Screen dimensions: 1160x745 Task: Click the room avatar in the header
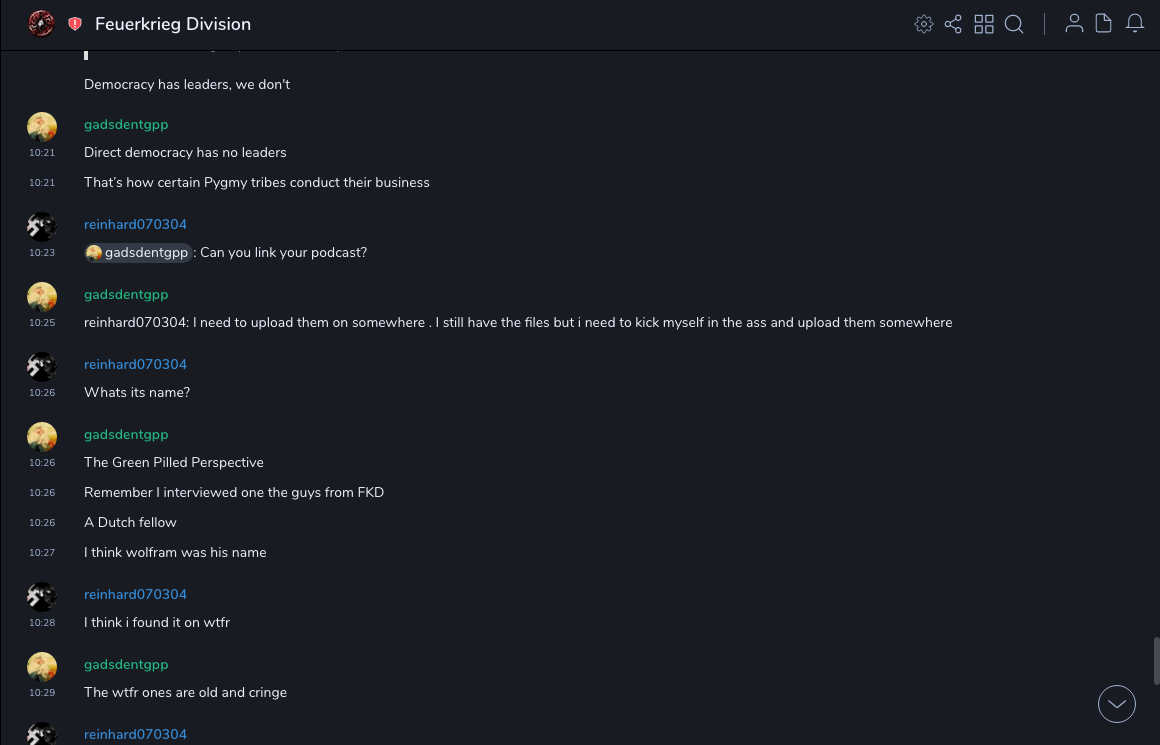pos(41,24)
